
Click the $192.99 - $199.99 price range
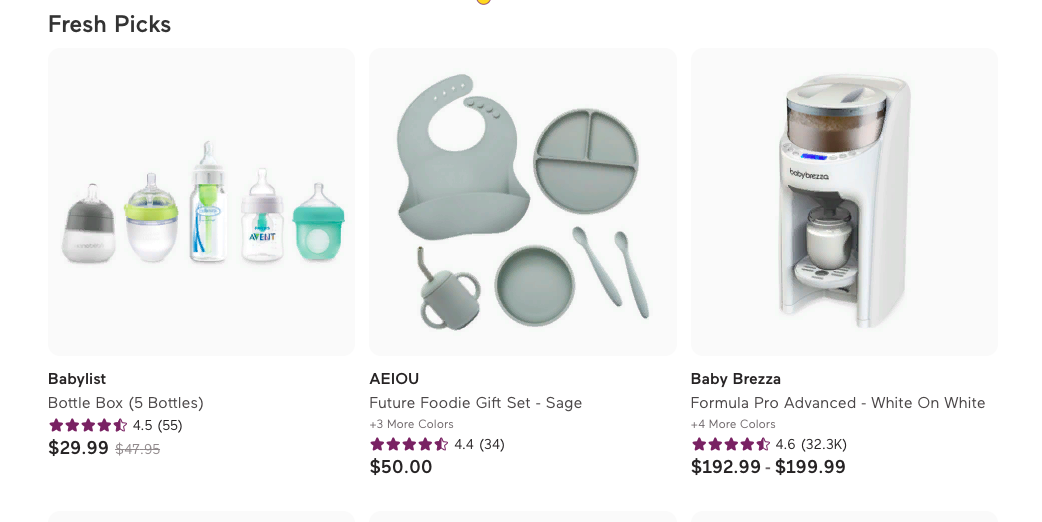coord(768,467)
